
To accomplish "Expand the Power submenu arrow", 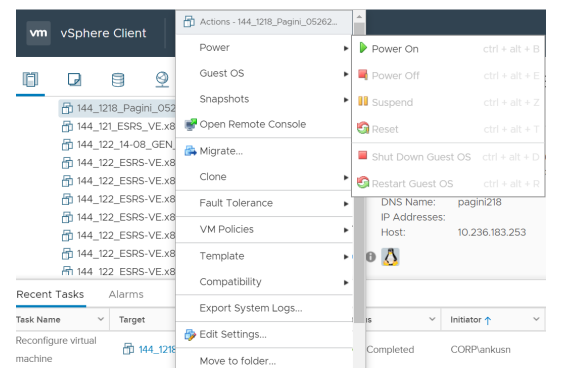I will (346, 48).
